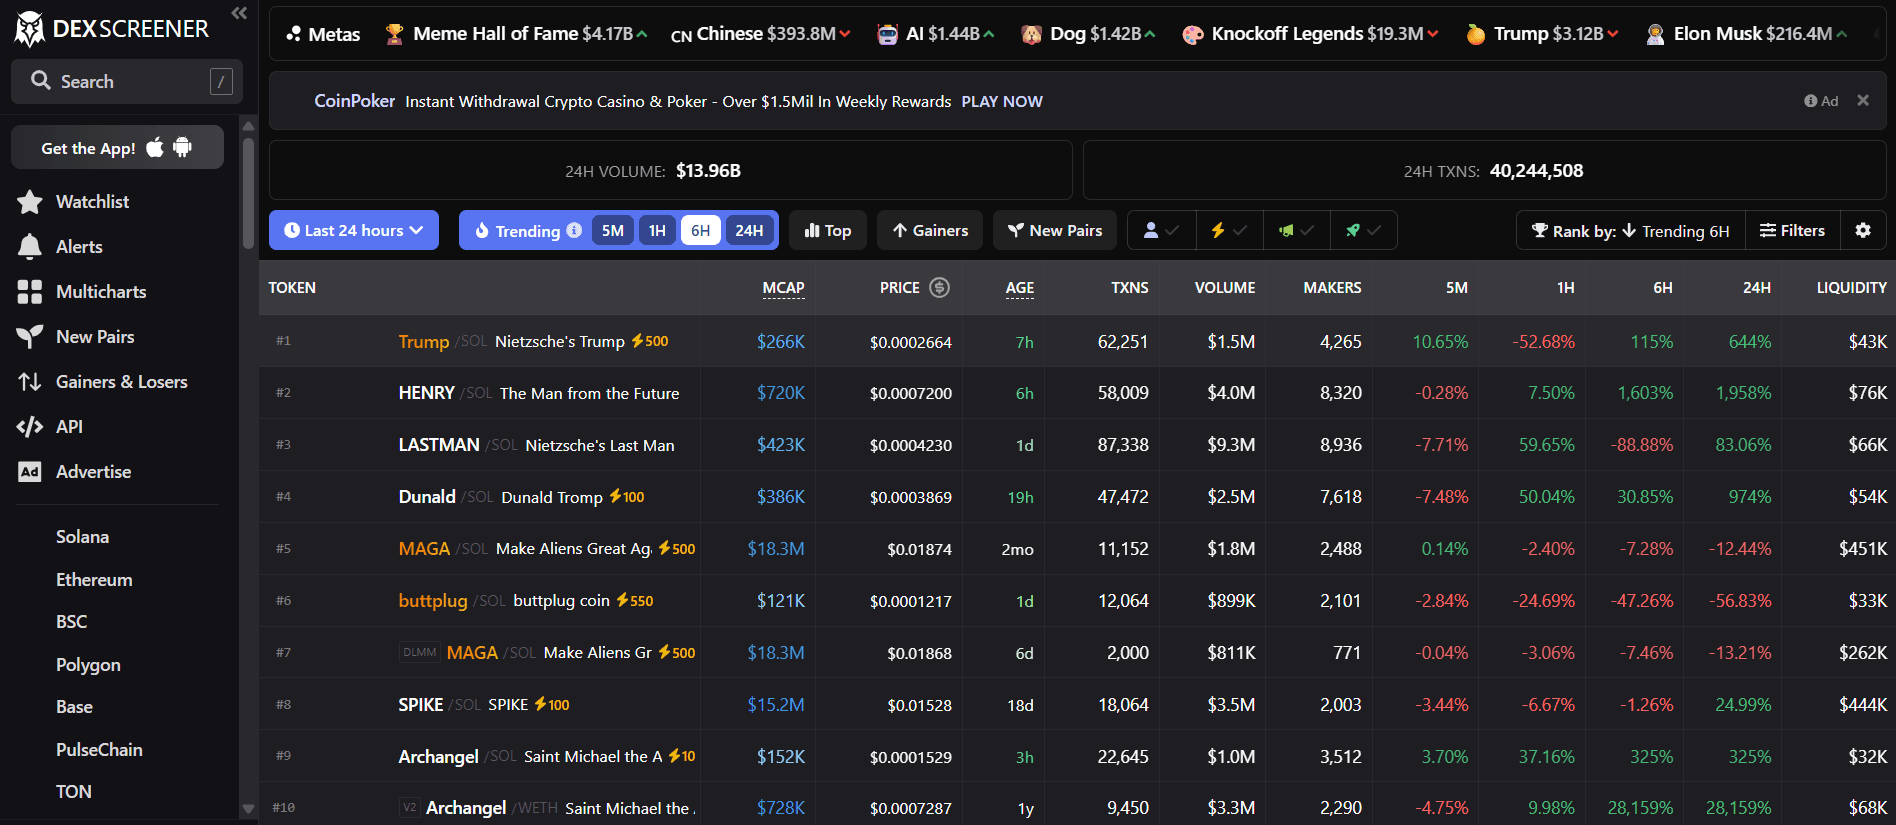Screen dimensions: 1896x825
Task: Collapse the sidebar with the double-chevron icon
Action: point(239,13)
